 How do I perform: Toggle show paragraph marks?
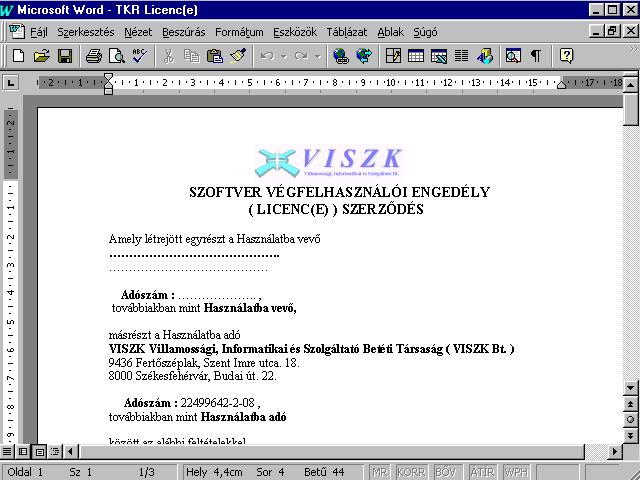536,56
